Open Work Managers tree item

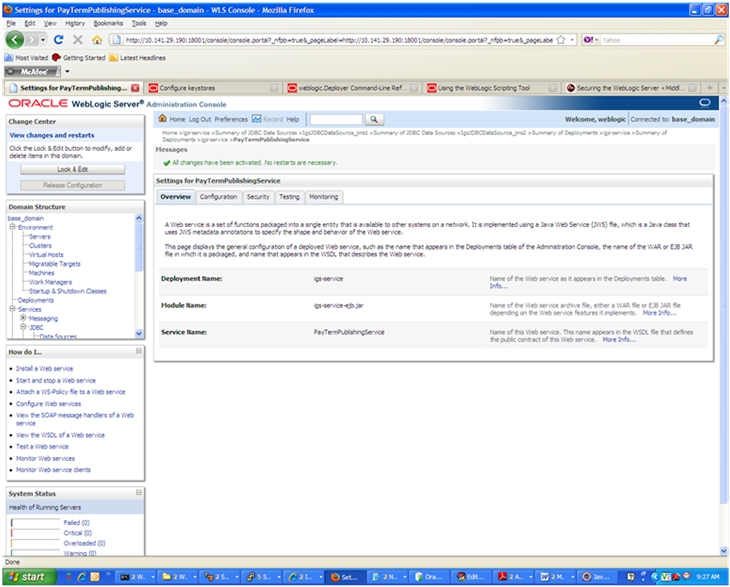tap(50, 282)
